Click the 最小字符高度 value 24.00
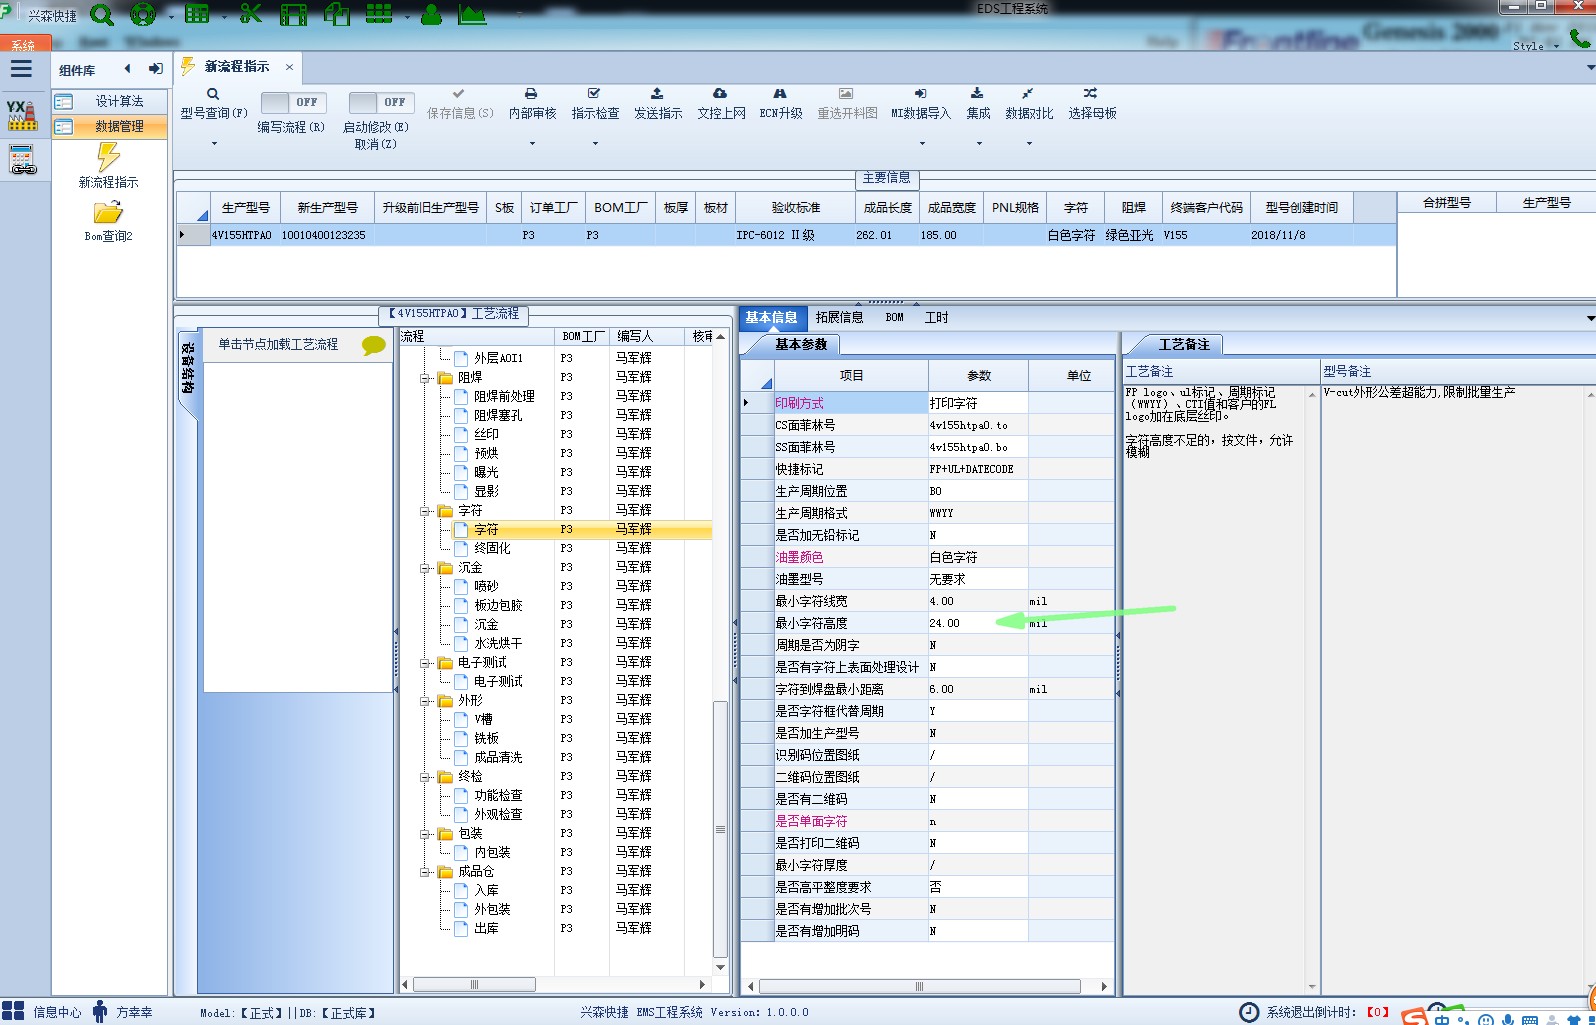The height and width of the screenshot is (1025, 1596). [x=977, y=623]
